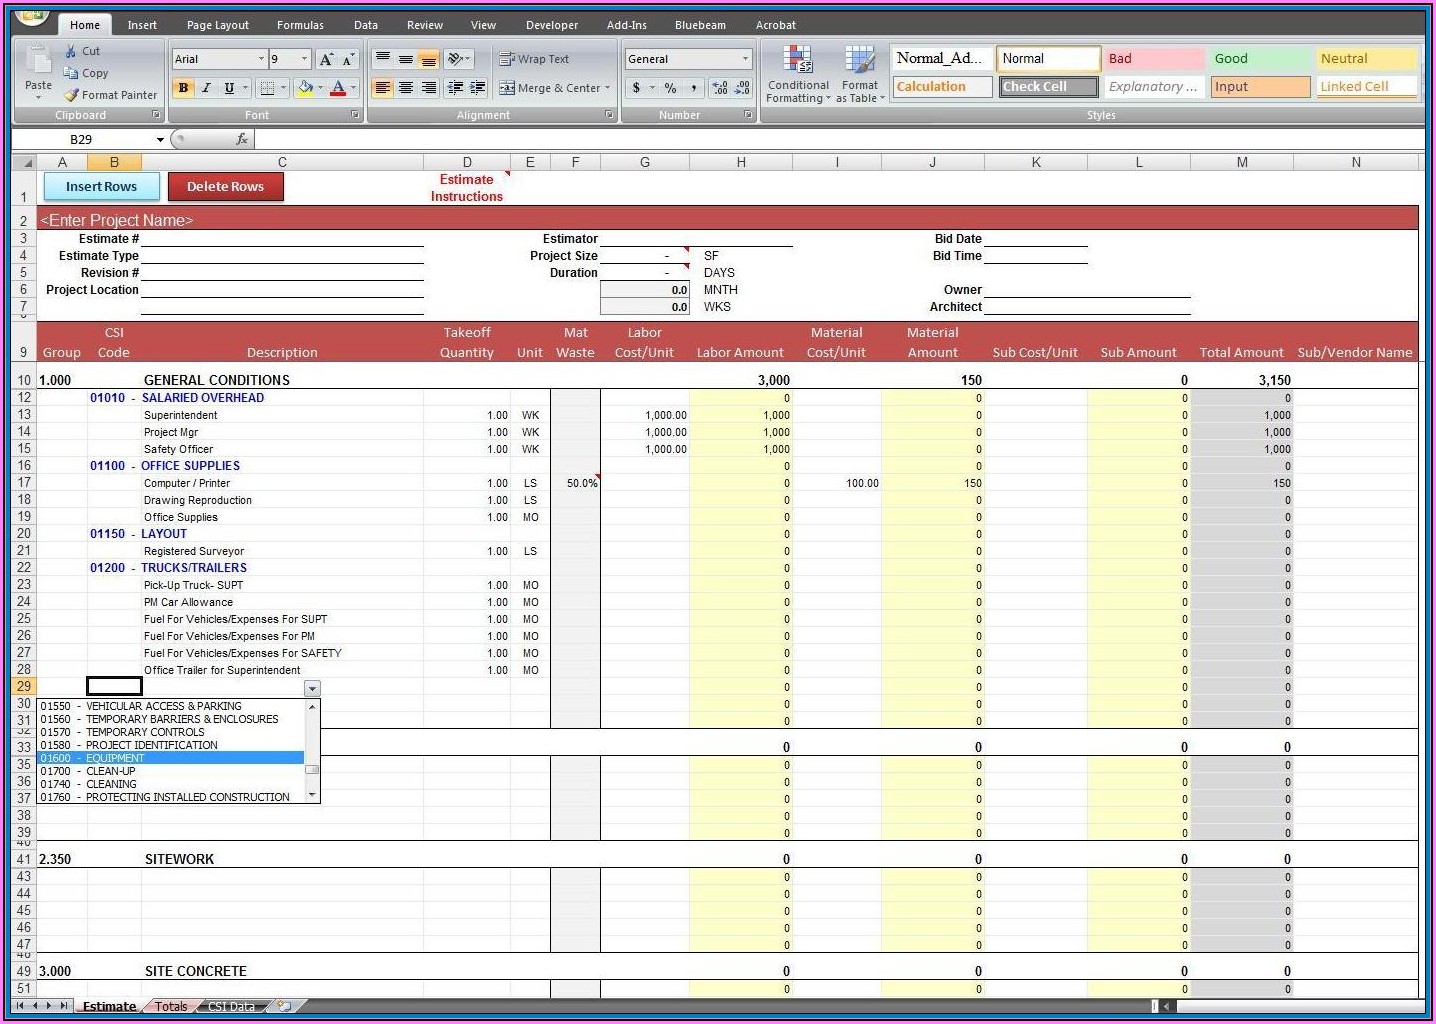Click the Insert Rows button
Screen dimensions: 1436x1024
point(100,186)
